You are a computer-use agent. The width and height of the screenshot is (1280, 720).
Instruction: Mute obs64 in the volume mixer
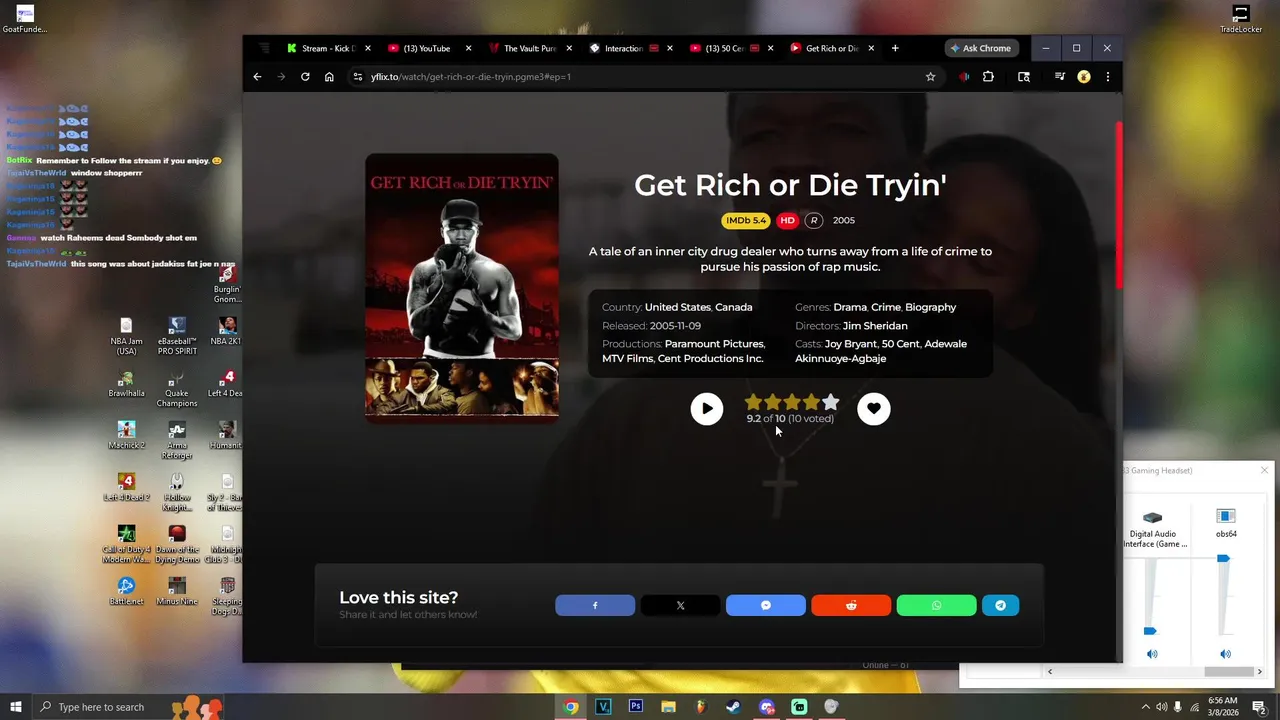tap(1225, 654)
